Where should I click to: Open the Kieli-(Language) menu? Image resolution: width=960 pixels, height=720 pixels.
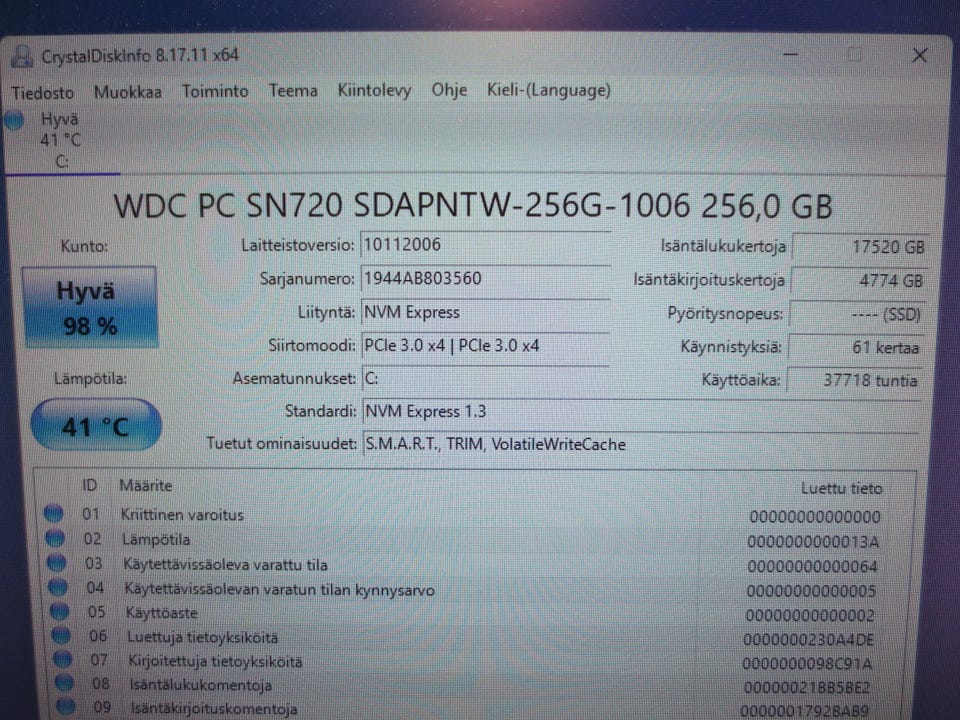[549, 90]
